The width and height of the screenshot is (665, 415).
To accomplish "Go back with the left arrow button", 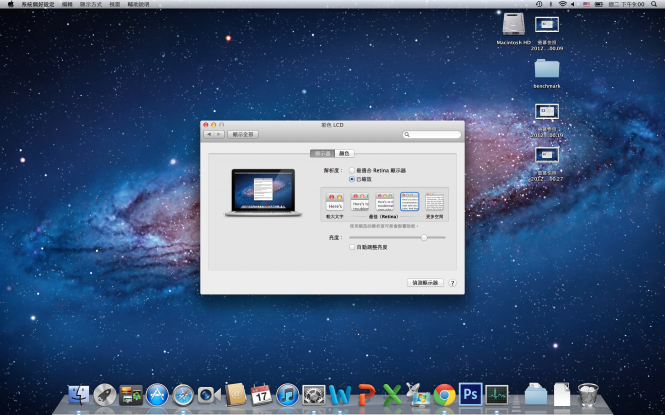I will [209, 134].
